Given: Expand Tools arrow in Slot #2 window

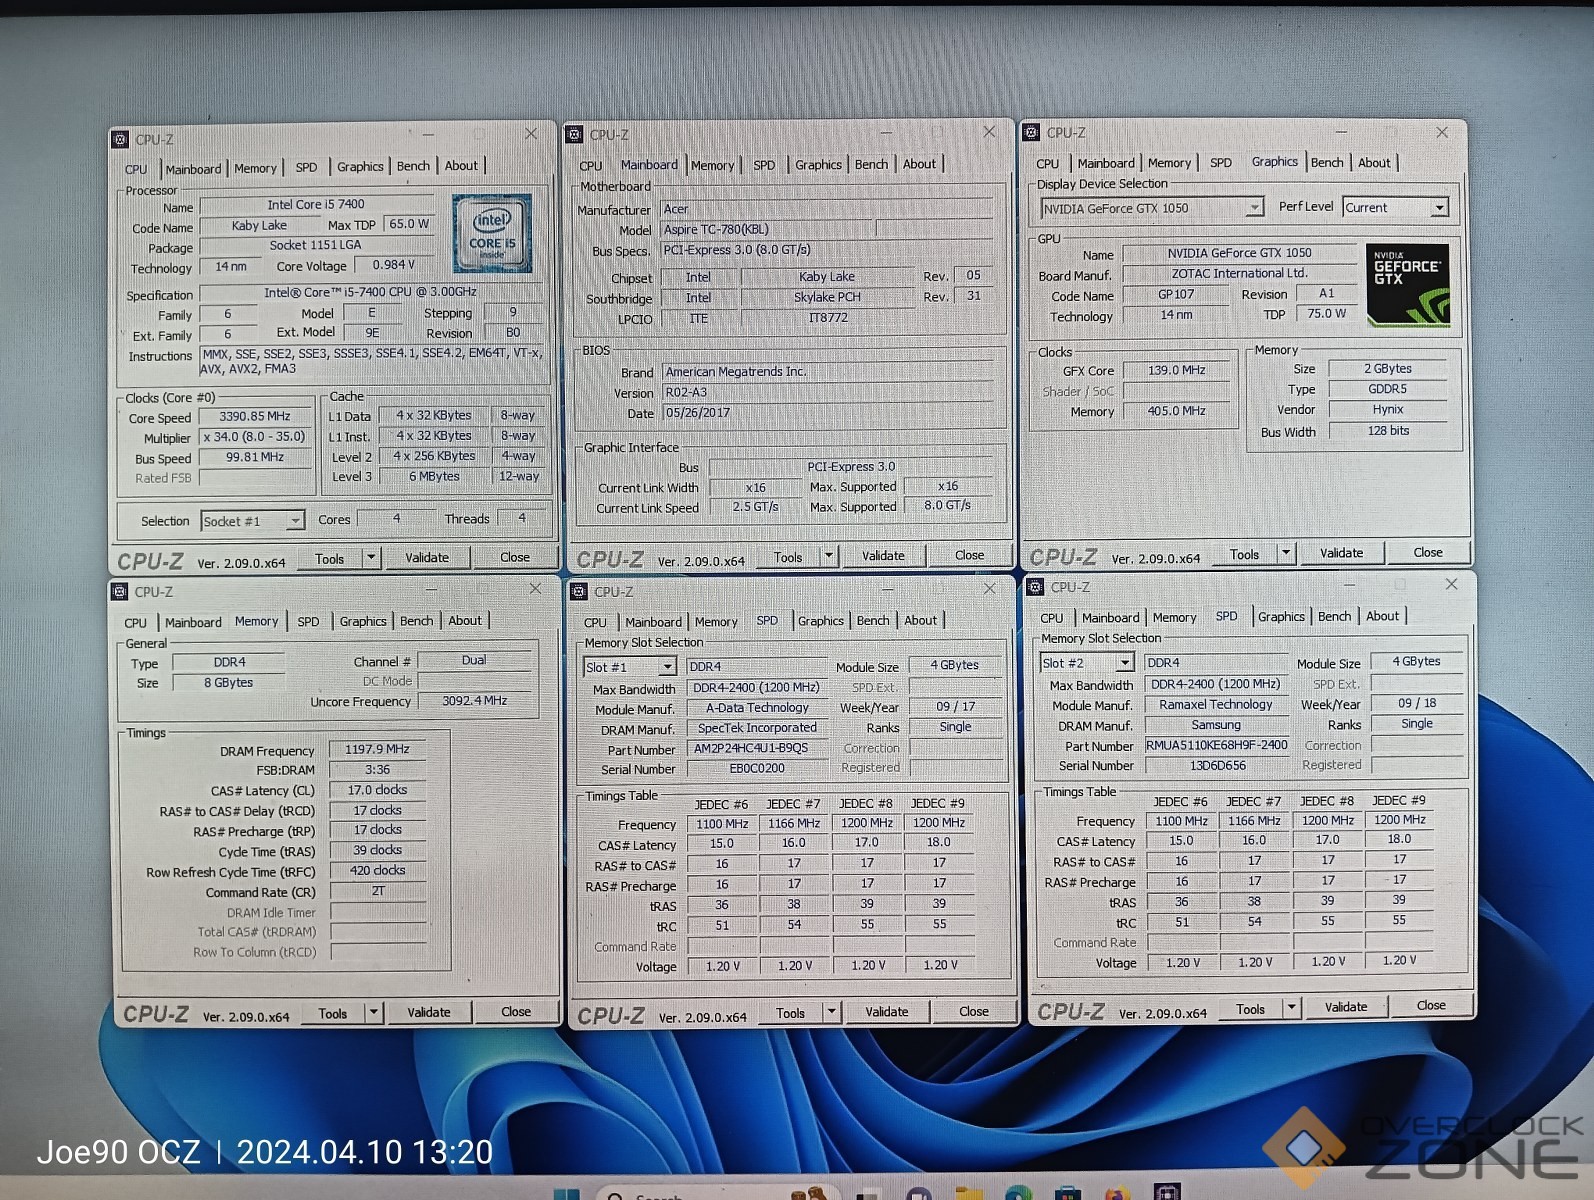Looking at the screenshot, I should [x=1292, y=1008].
